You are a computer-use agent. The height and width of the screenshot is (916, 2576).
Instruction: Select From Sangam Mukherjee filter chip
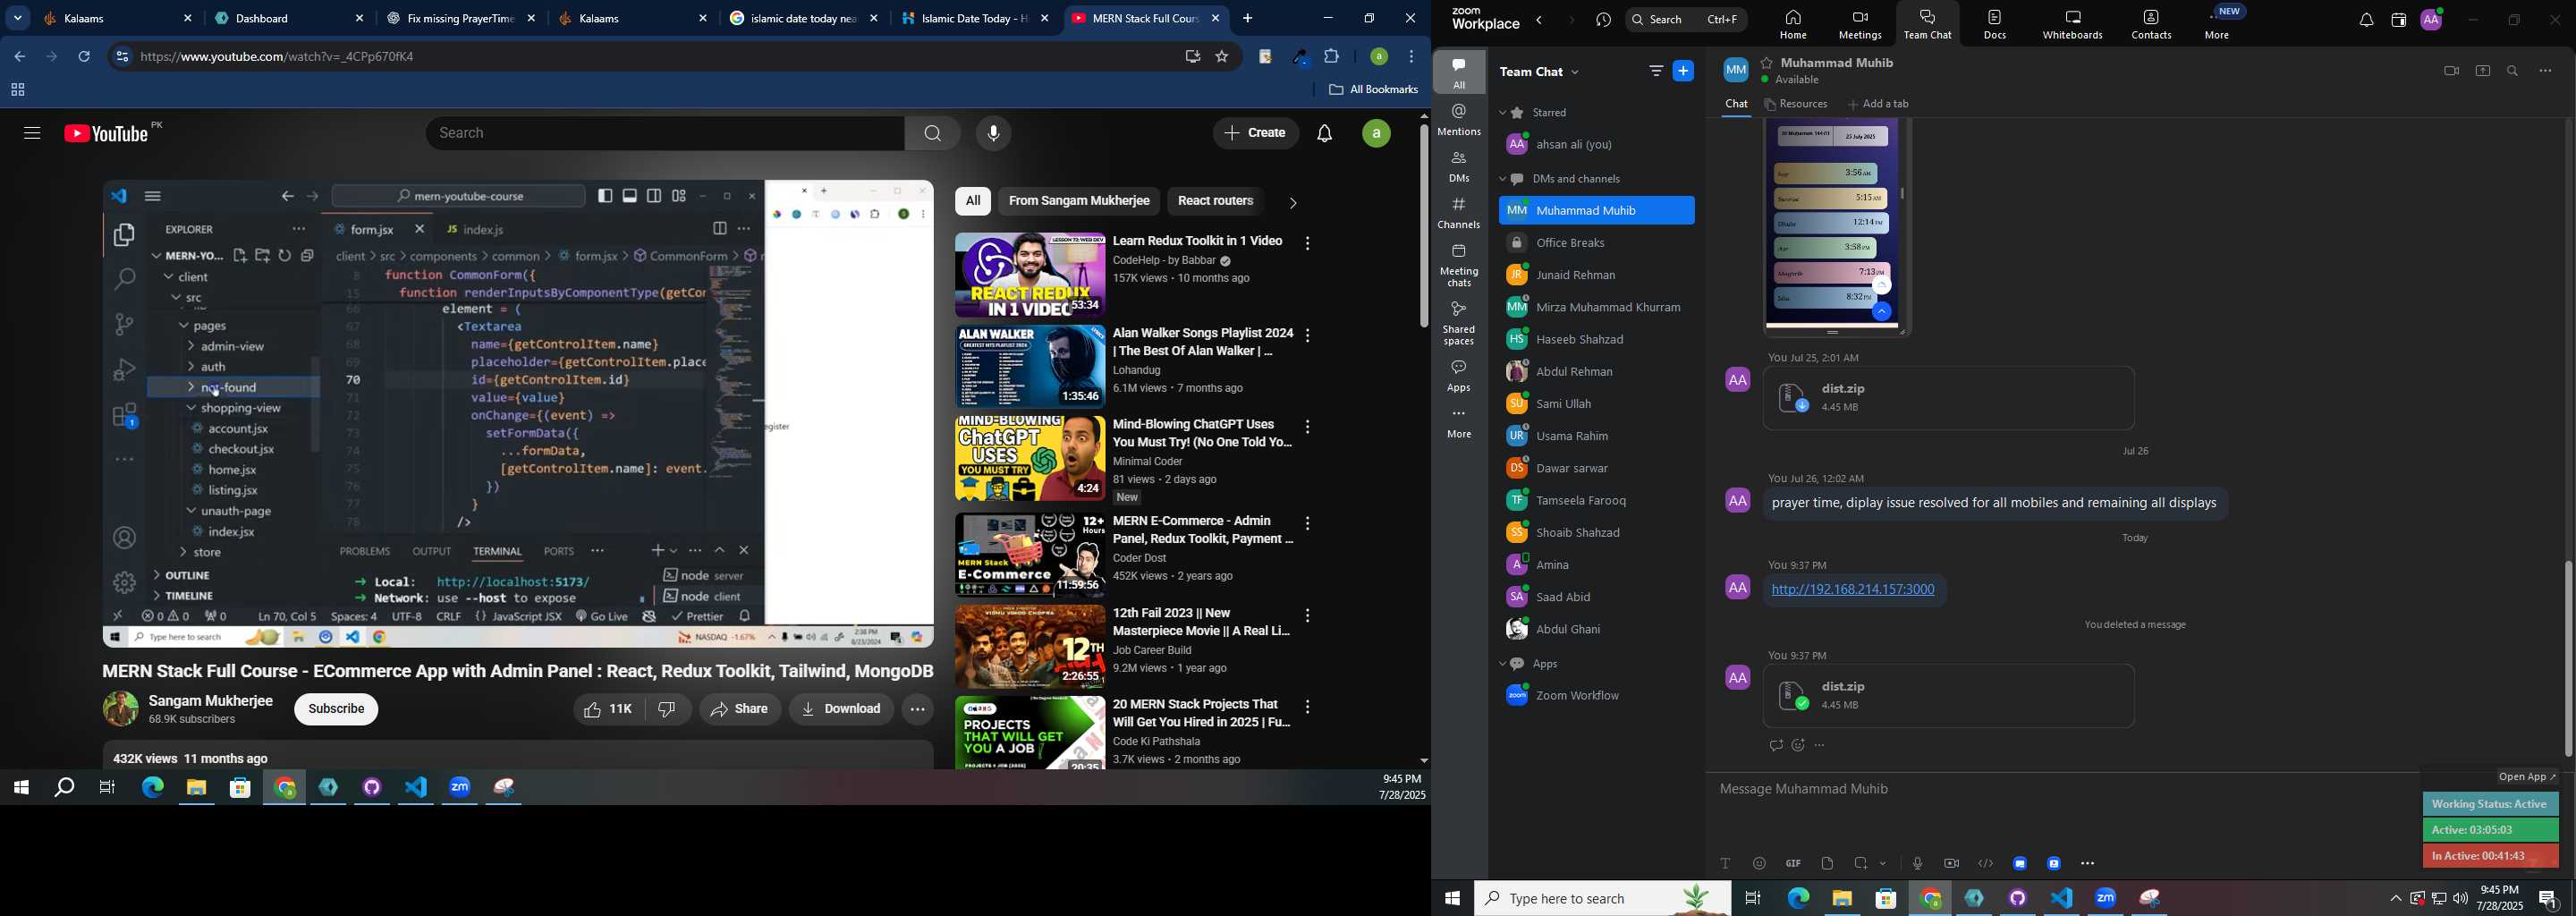pos(1079,201)
